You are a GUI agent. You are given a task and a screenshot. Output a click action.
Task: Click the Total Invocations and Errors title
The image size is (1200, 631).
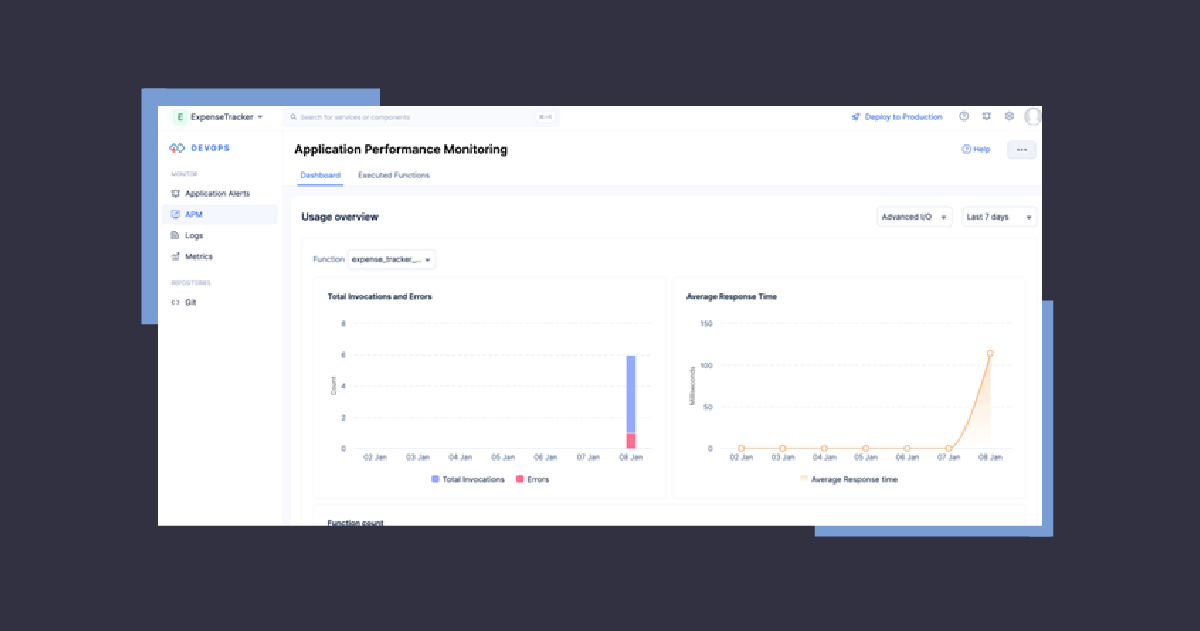[380, 297]
